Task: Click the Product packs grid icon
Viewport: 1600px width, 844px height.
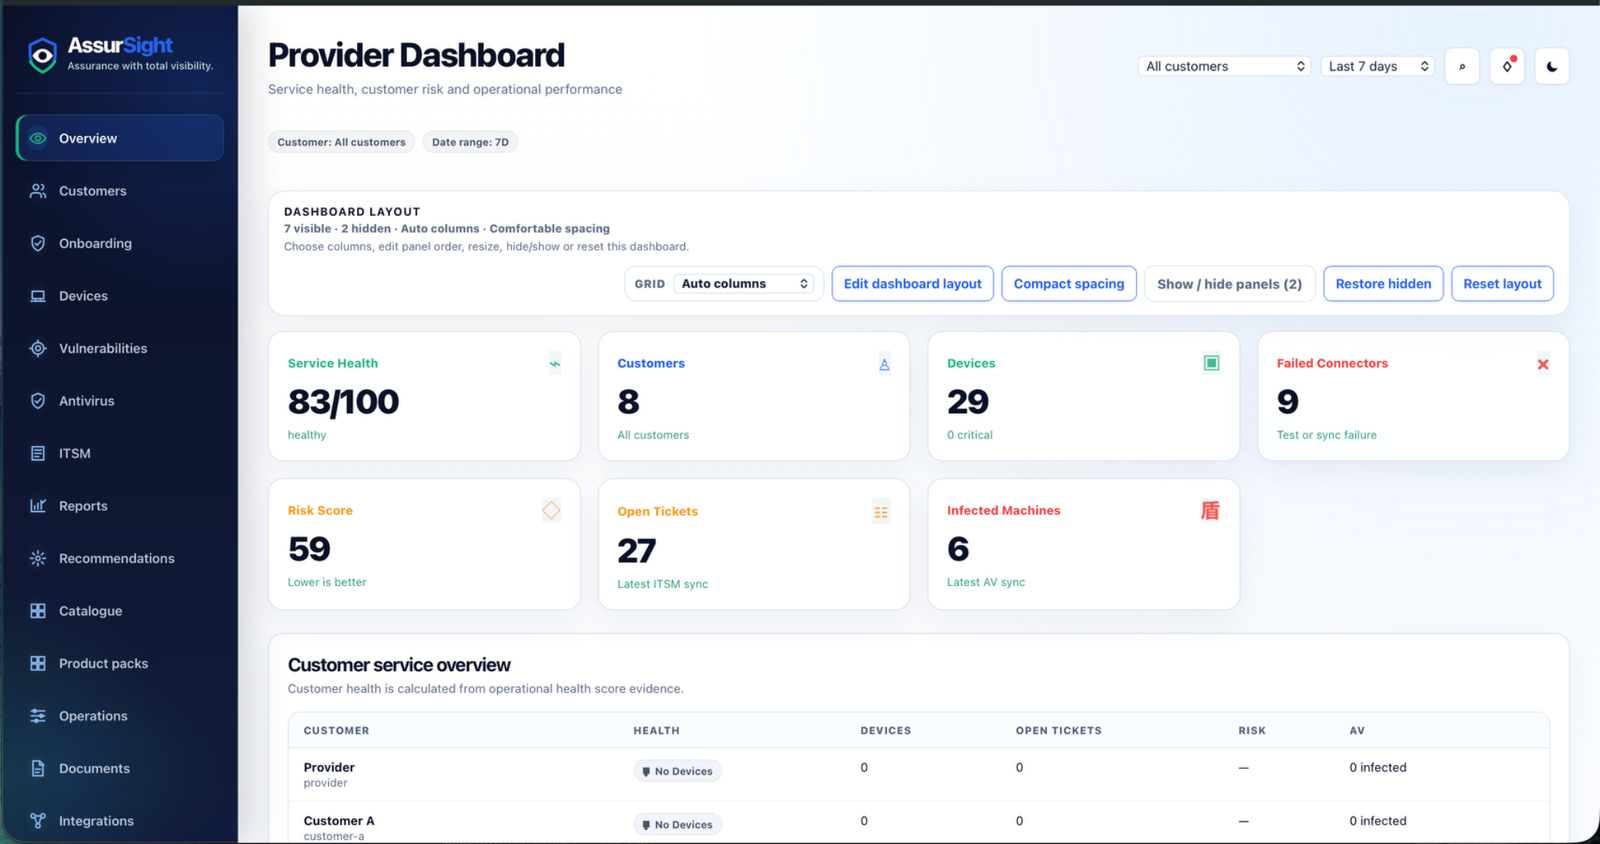Action: pyautogui.click(x=38, y=663)
